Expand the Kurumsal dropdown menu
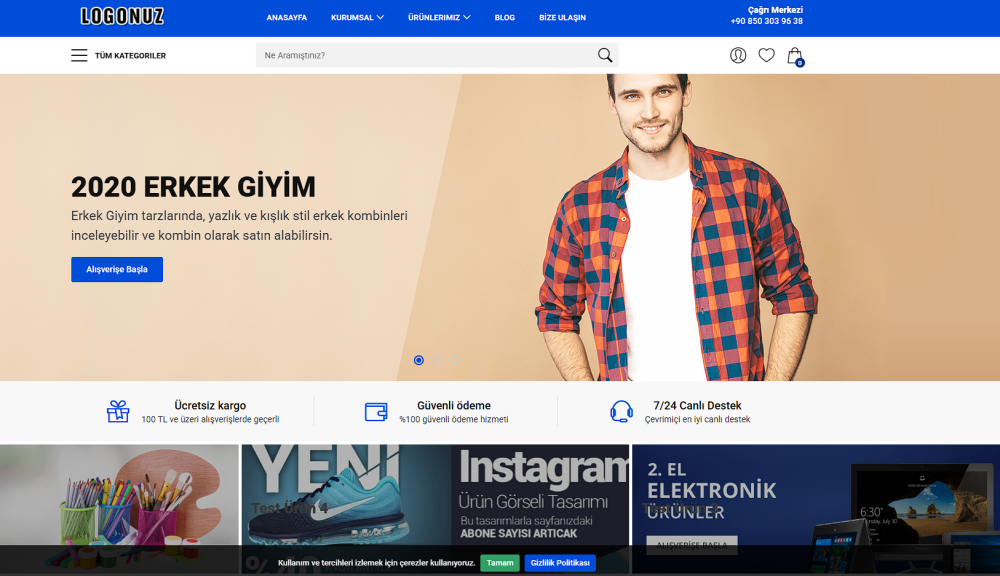 (357, 18)
